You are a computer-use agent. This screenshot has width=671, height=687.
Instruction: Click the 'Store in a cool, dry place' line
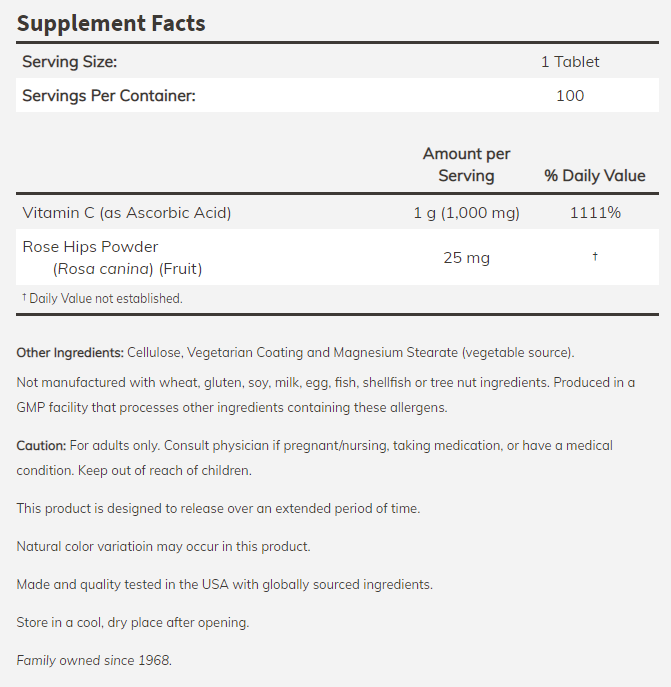tap(133, 622)
